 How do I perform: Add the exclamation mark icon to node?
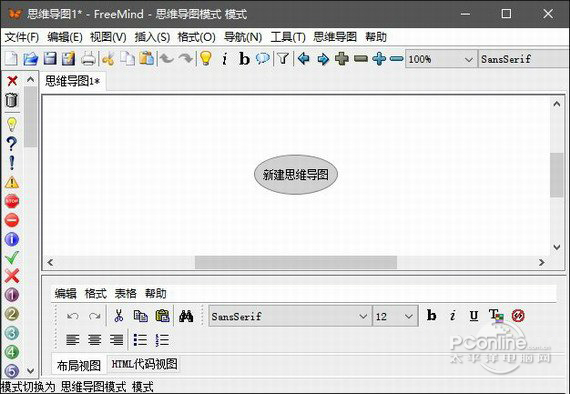[12, 162]
